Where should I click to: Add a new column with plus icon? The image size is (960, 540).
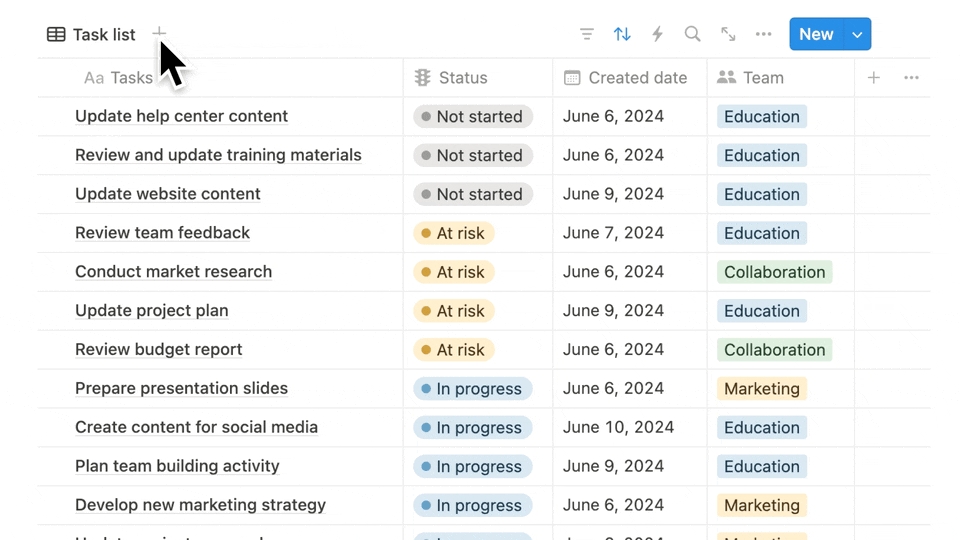coord(873,77)
